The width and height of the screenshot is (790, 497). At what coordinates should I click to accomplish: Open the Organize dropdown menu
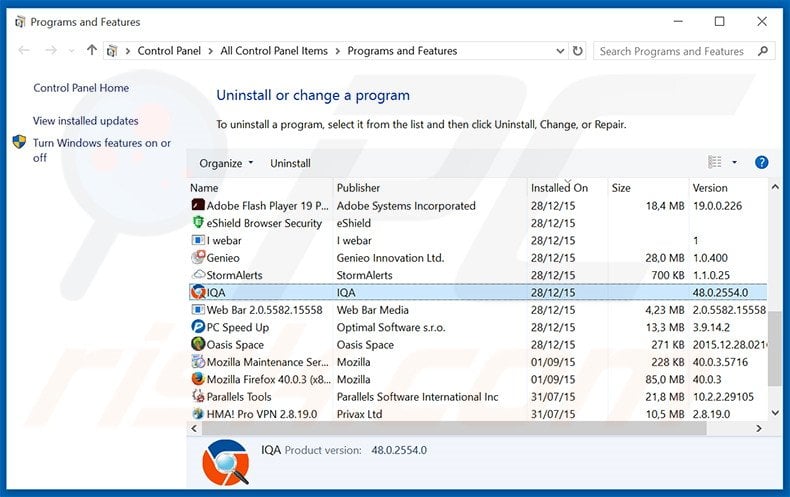point(226,163)
